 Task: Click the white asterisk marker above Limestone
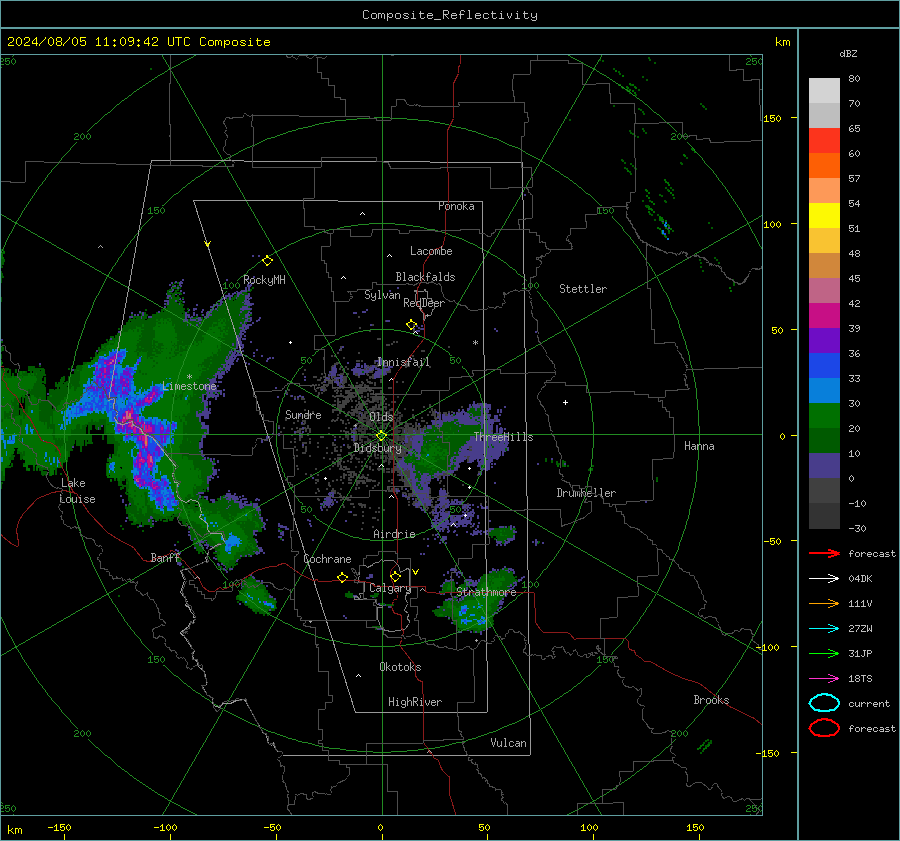click(x=189, y=377)
